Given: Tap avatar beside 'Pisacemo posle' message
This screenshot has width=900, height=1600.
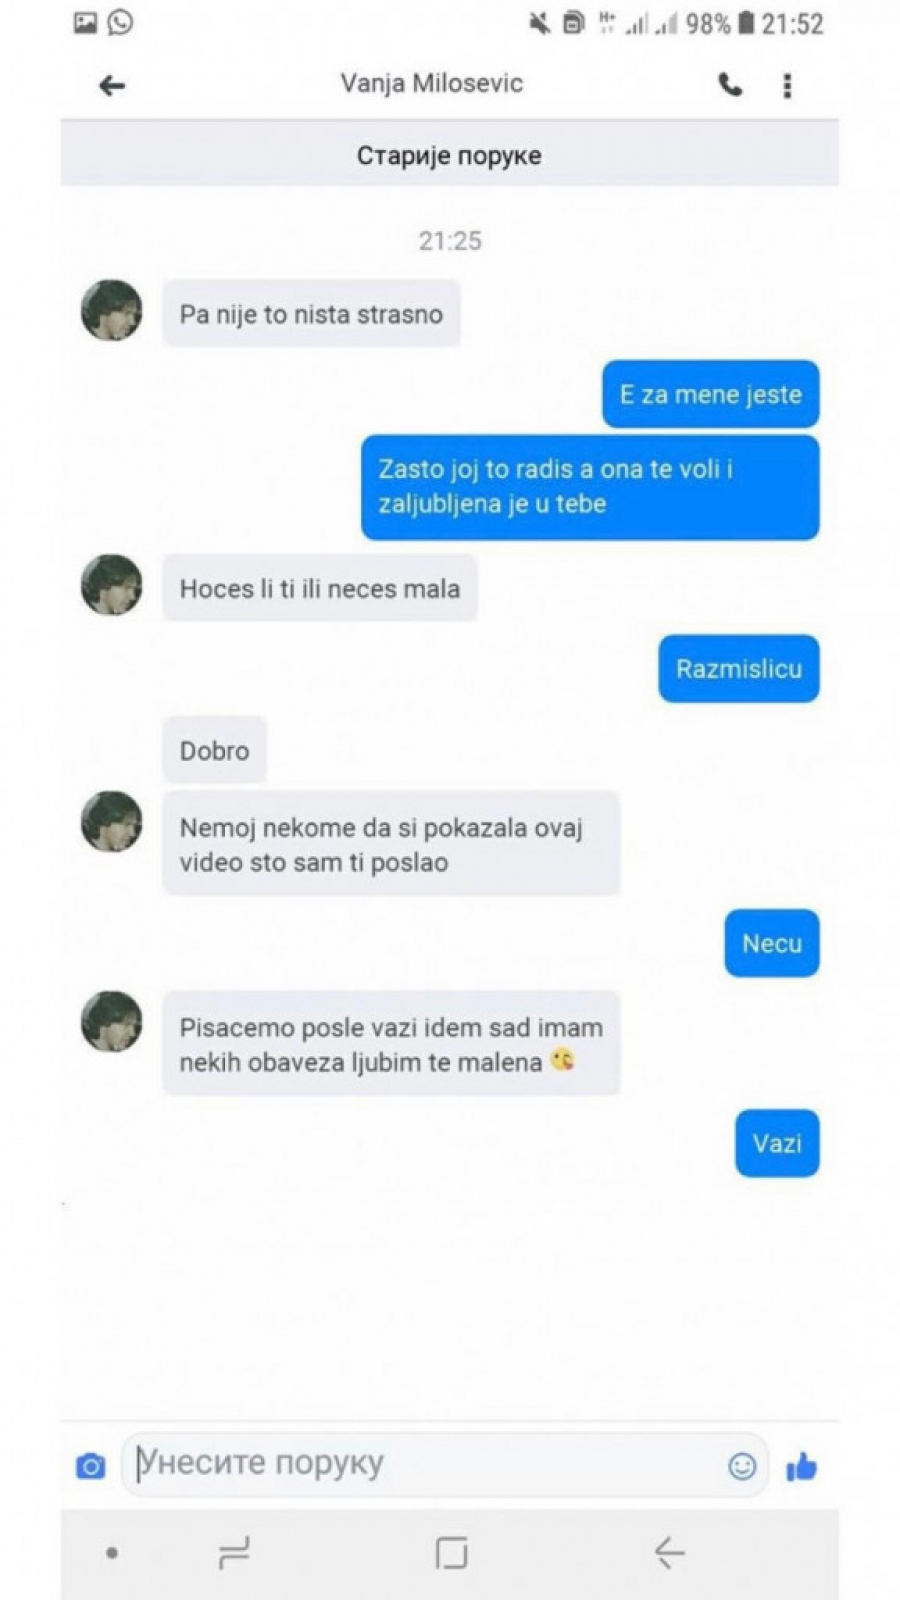Looking at the screenshot, I should coord(111,1021).
